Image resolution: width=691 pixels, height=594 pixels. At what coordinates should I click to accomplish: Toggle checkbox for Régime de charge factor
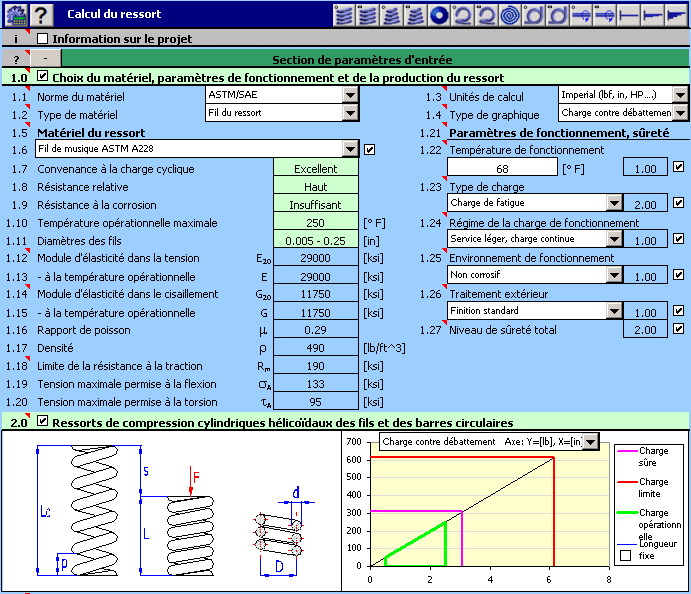[x=679, y=239]
